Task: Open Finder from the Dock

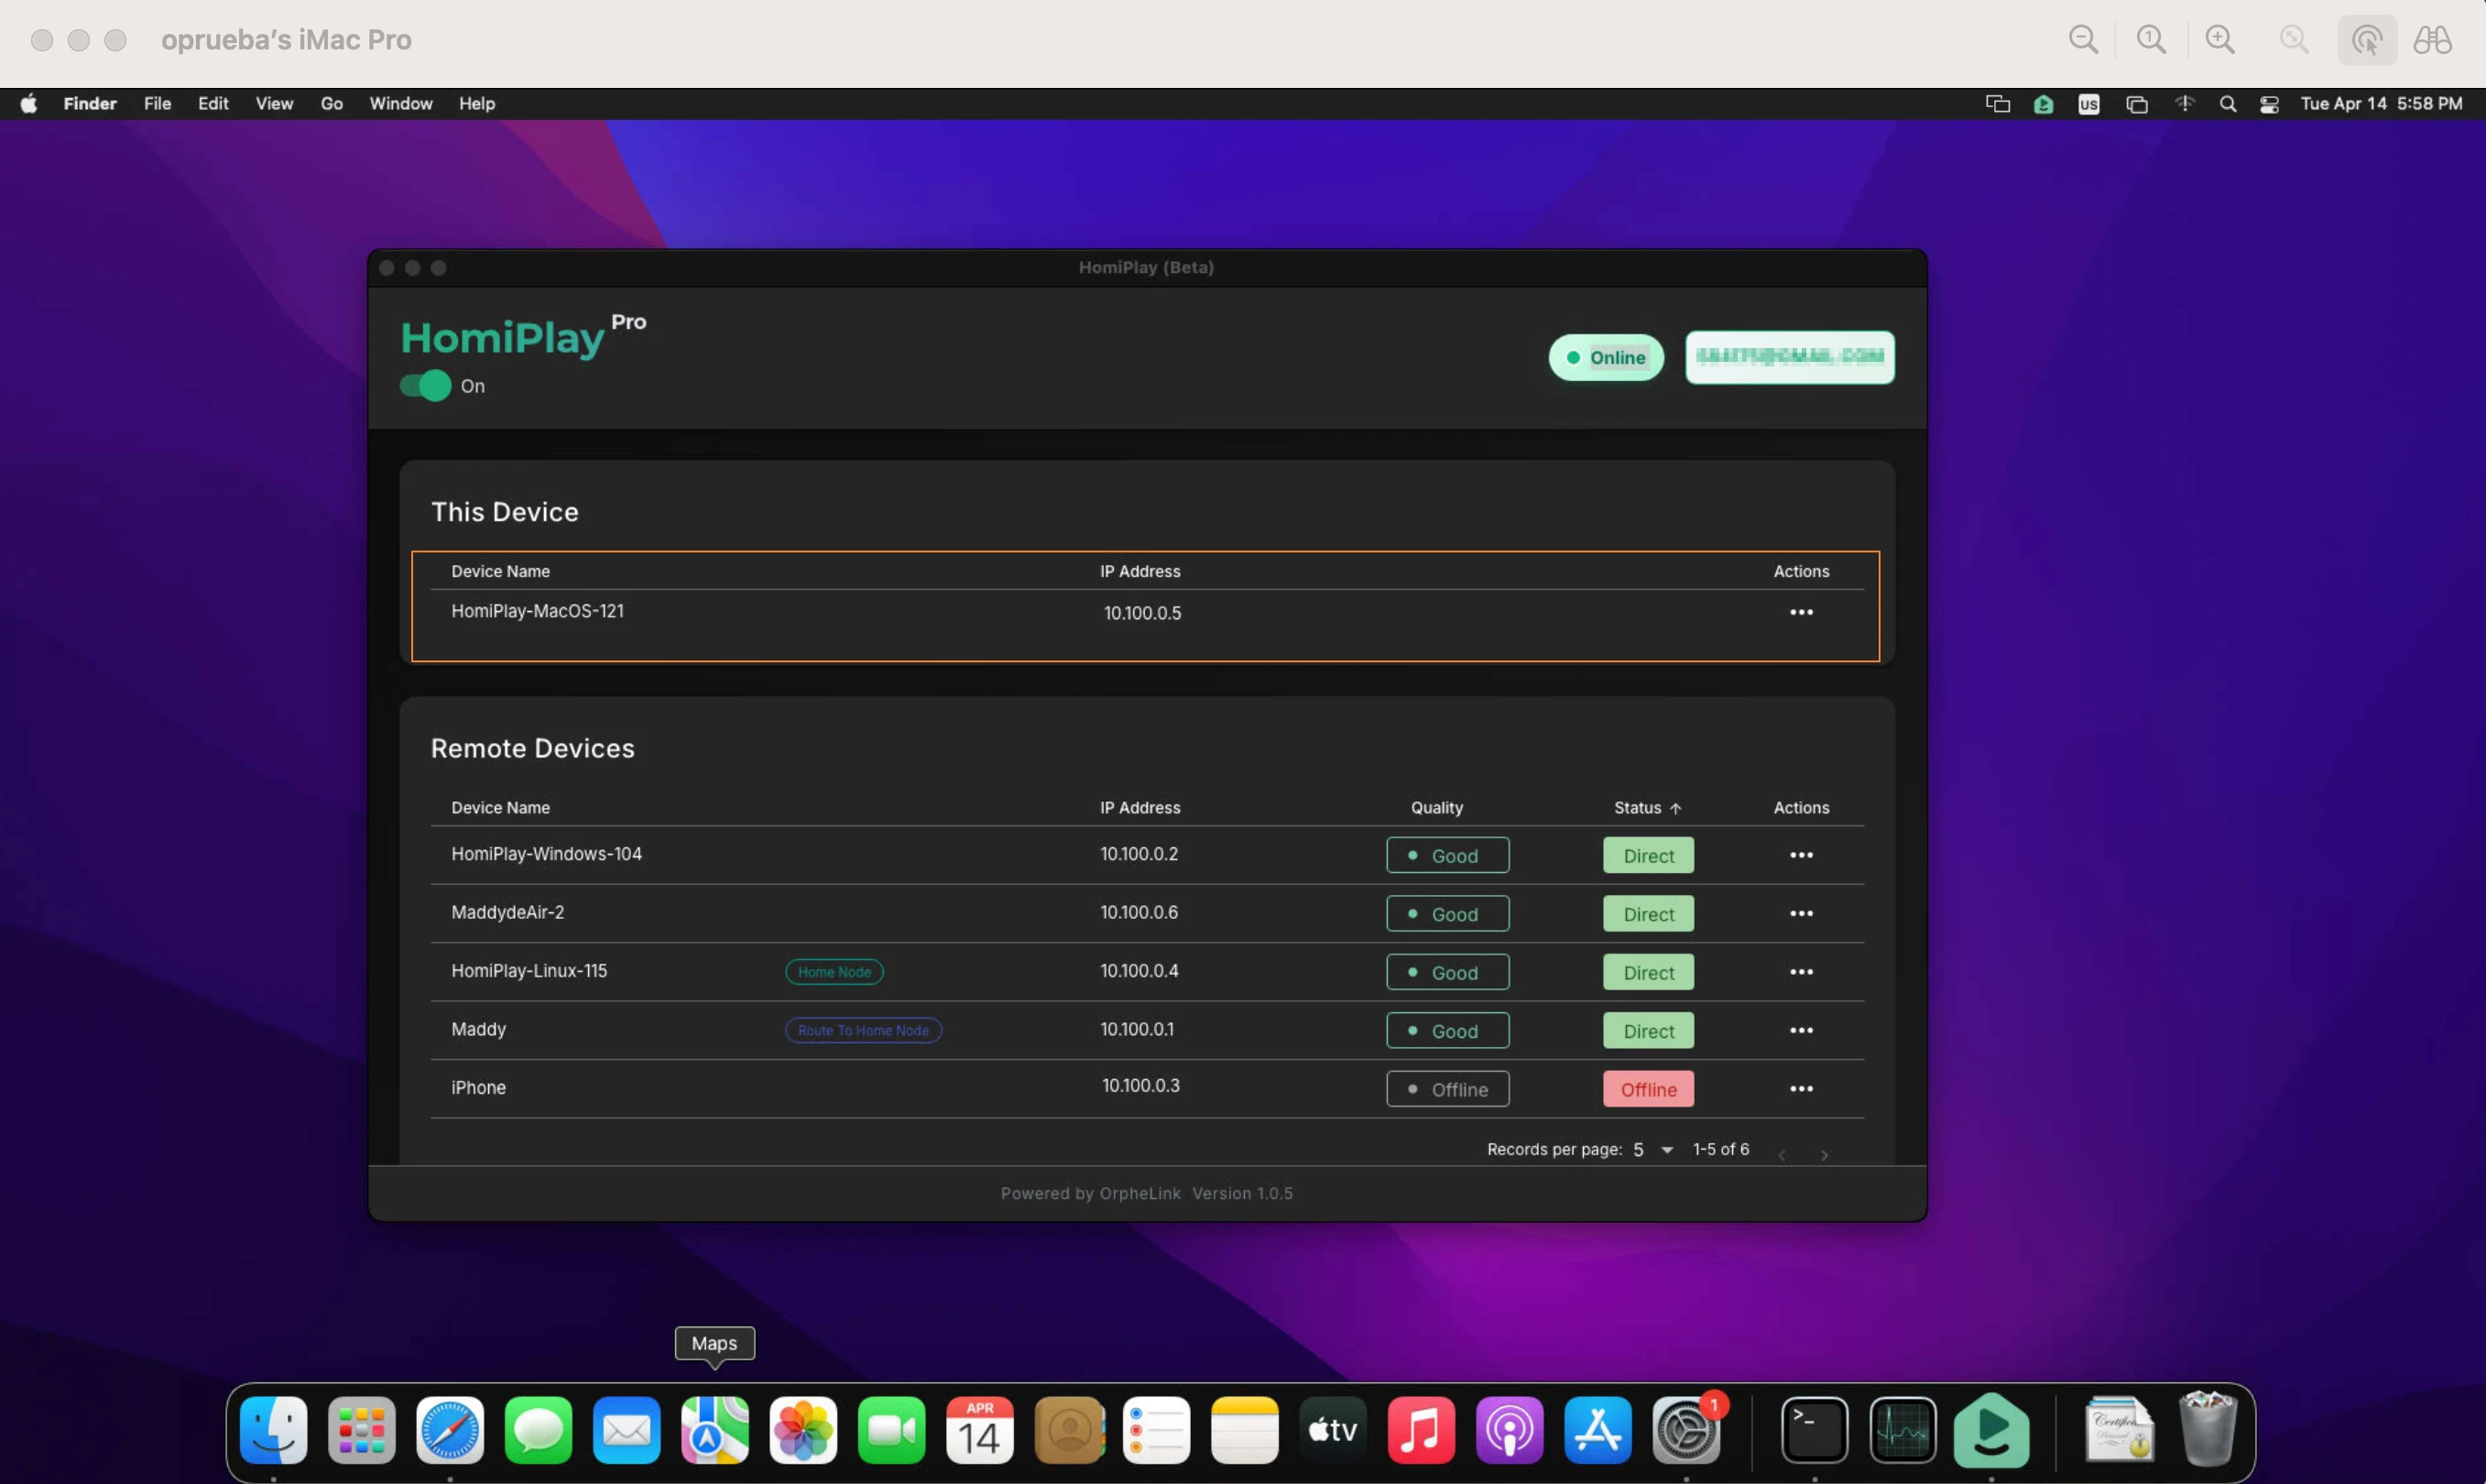Action: click(274, 1430)
